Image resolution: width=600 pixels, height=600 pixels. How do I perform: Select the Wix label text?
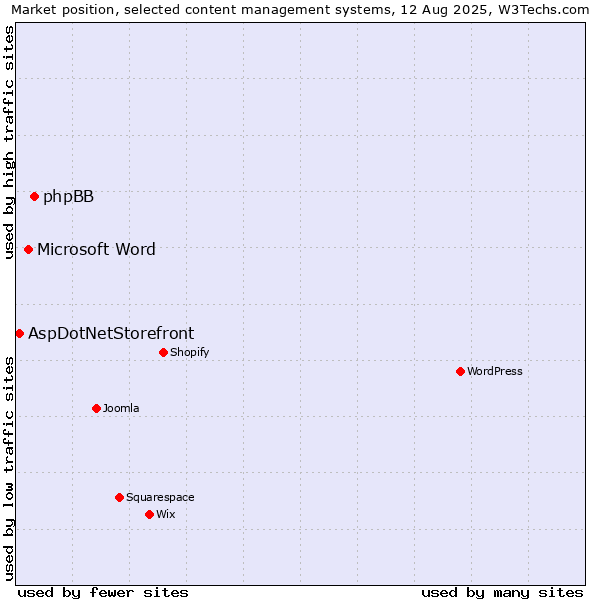(166, 514)
